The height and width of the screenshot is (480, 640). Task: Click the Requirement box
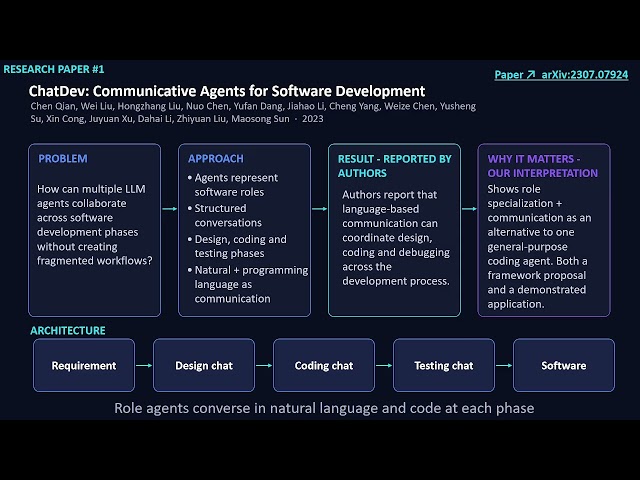pyautogui.click(x=84, y=365)
